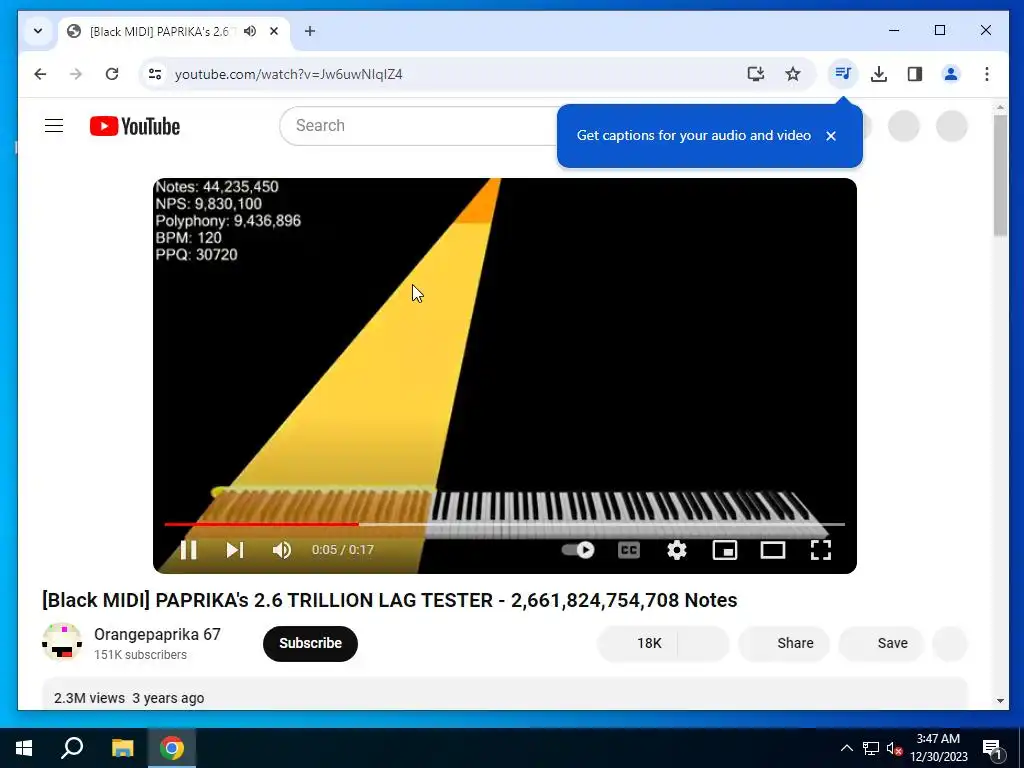Click the scrollbar down arrow
The height and width of the screenshot is (768, 1024).
coord(1000,701)
